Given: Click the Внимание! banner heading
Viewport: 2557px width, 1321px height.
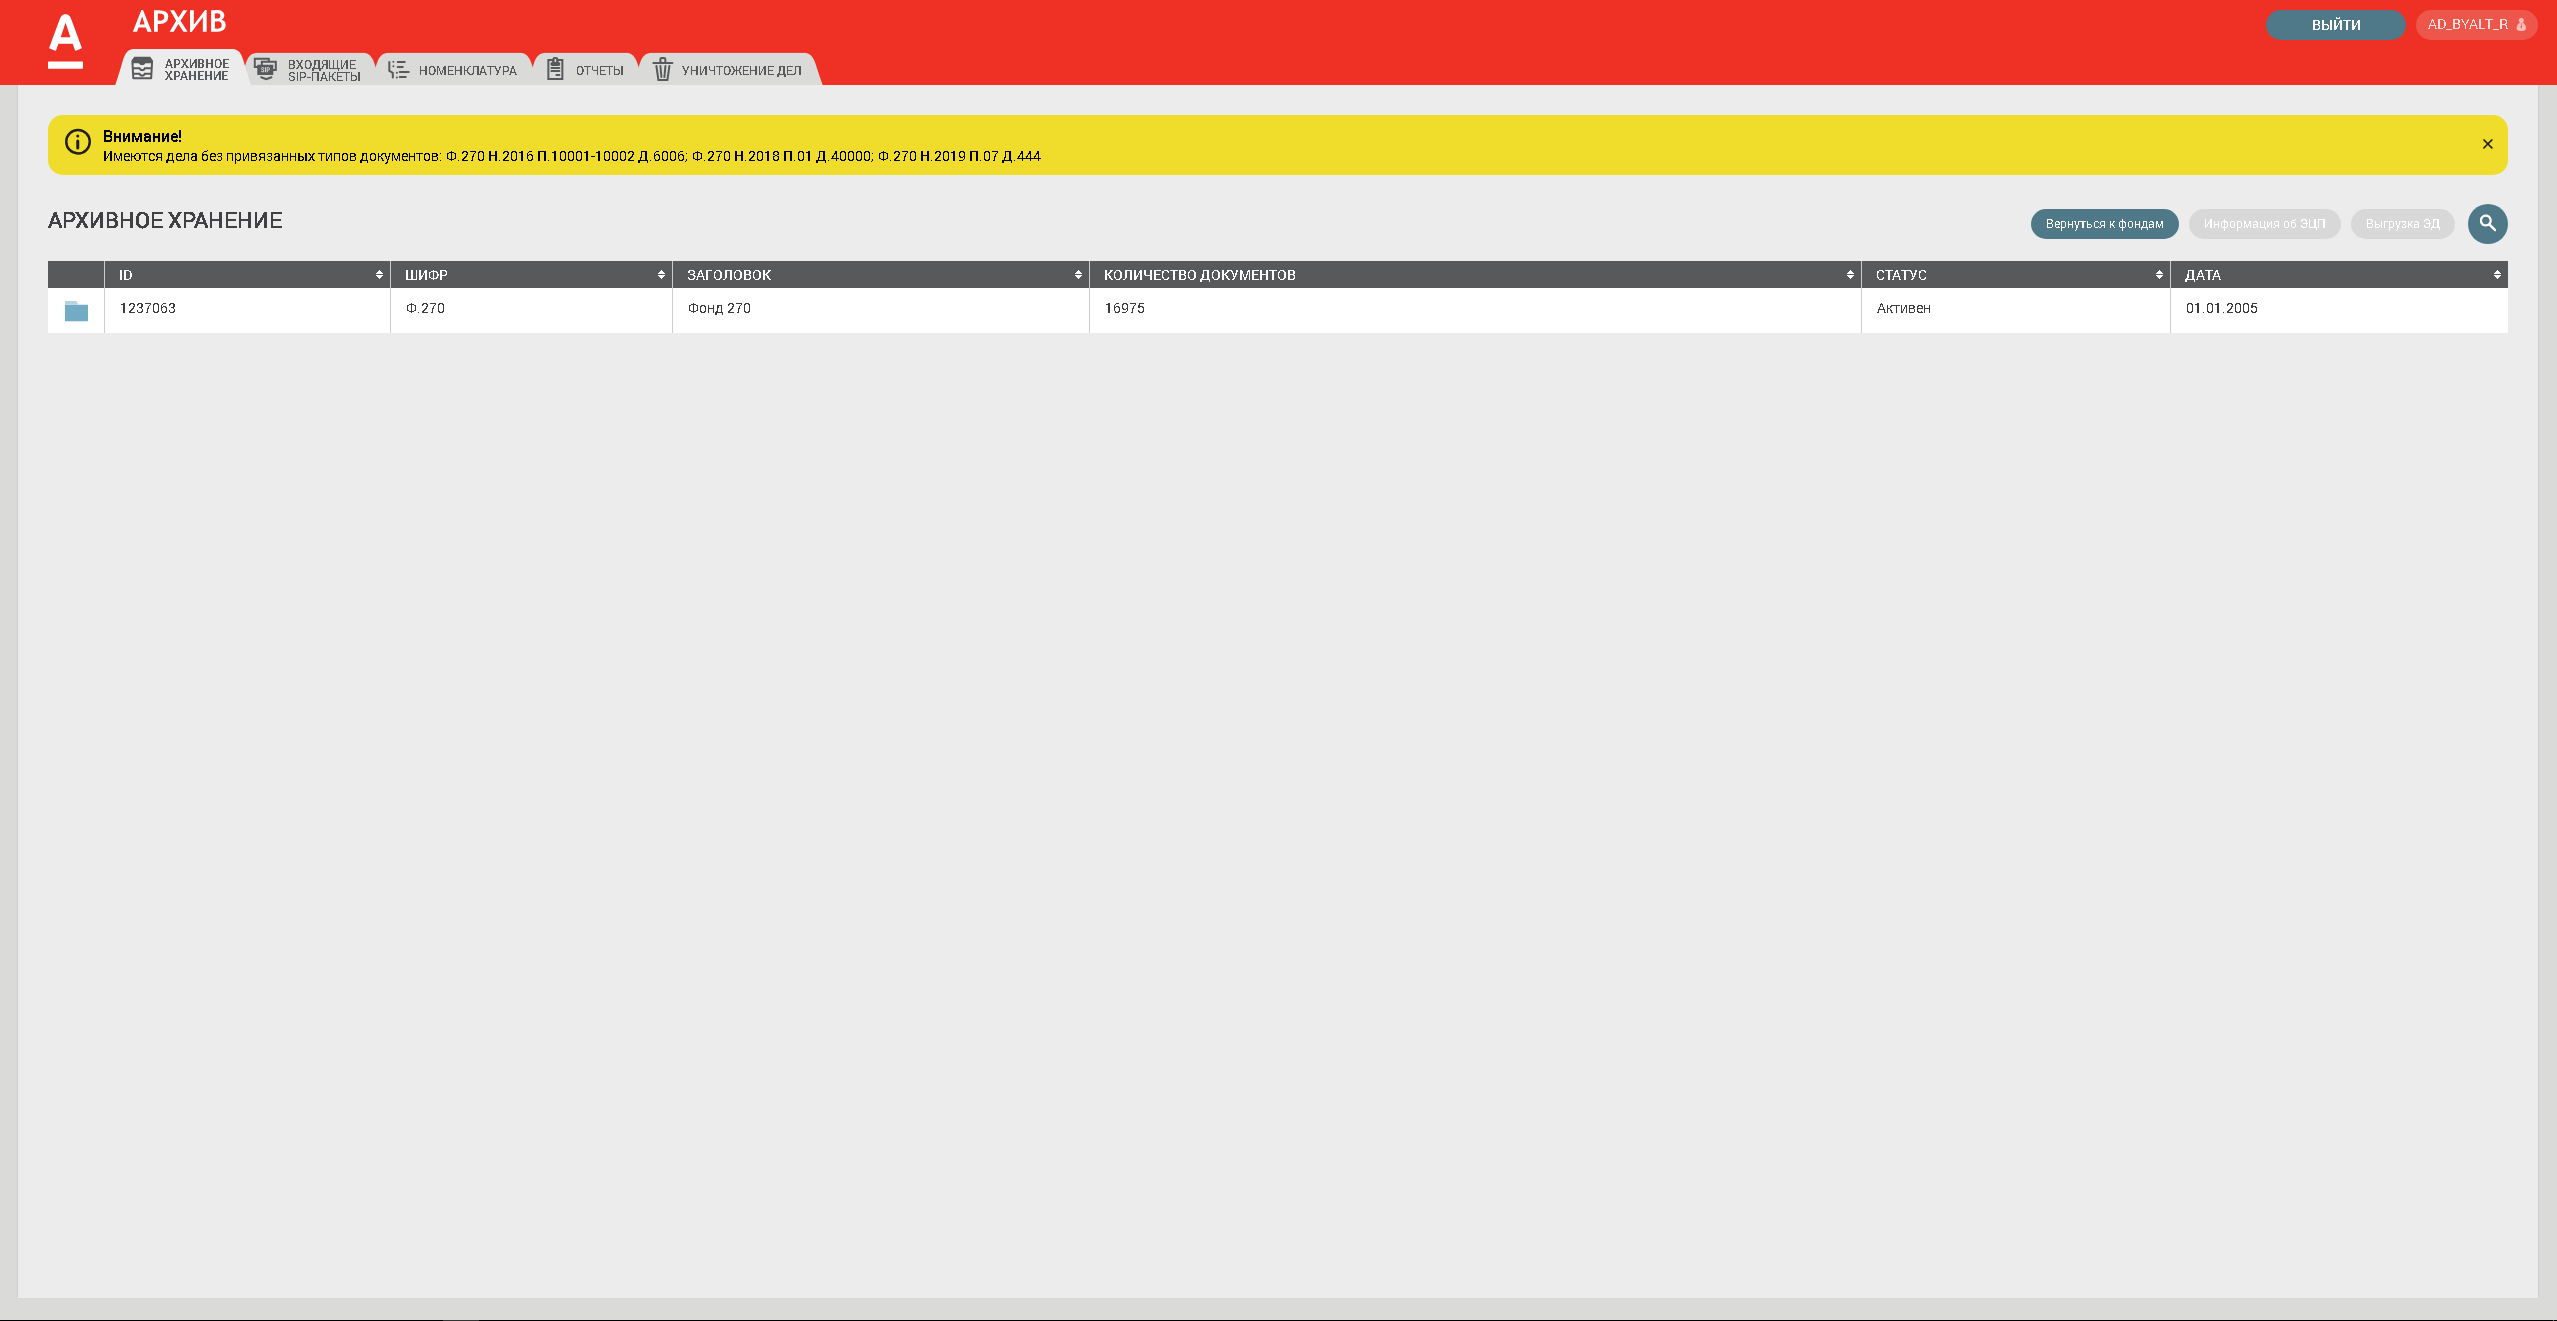Looking at the screenshot, I should 142,137.
